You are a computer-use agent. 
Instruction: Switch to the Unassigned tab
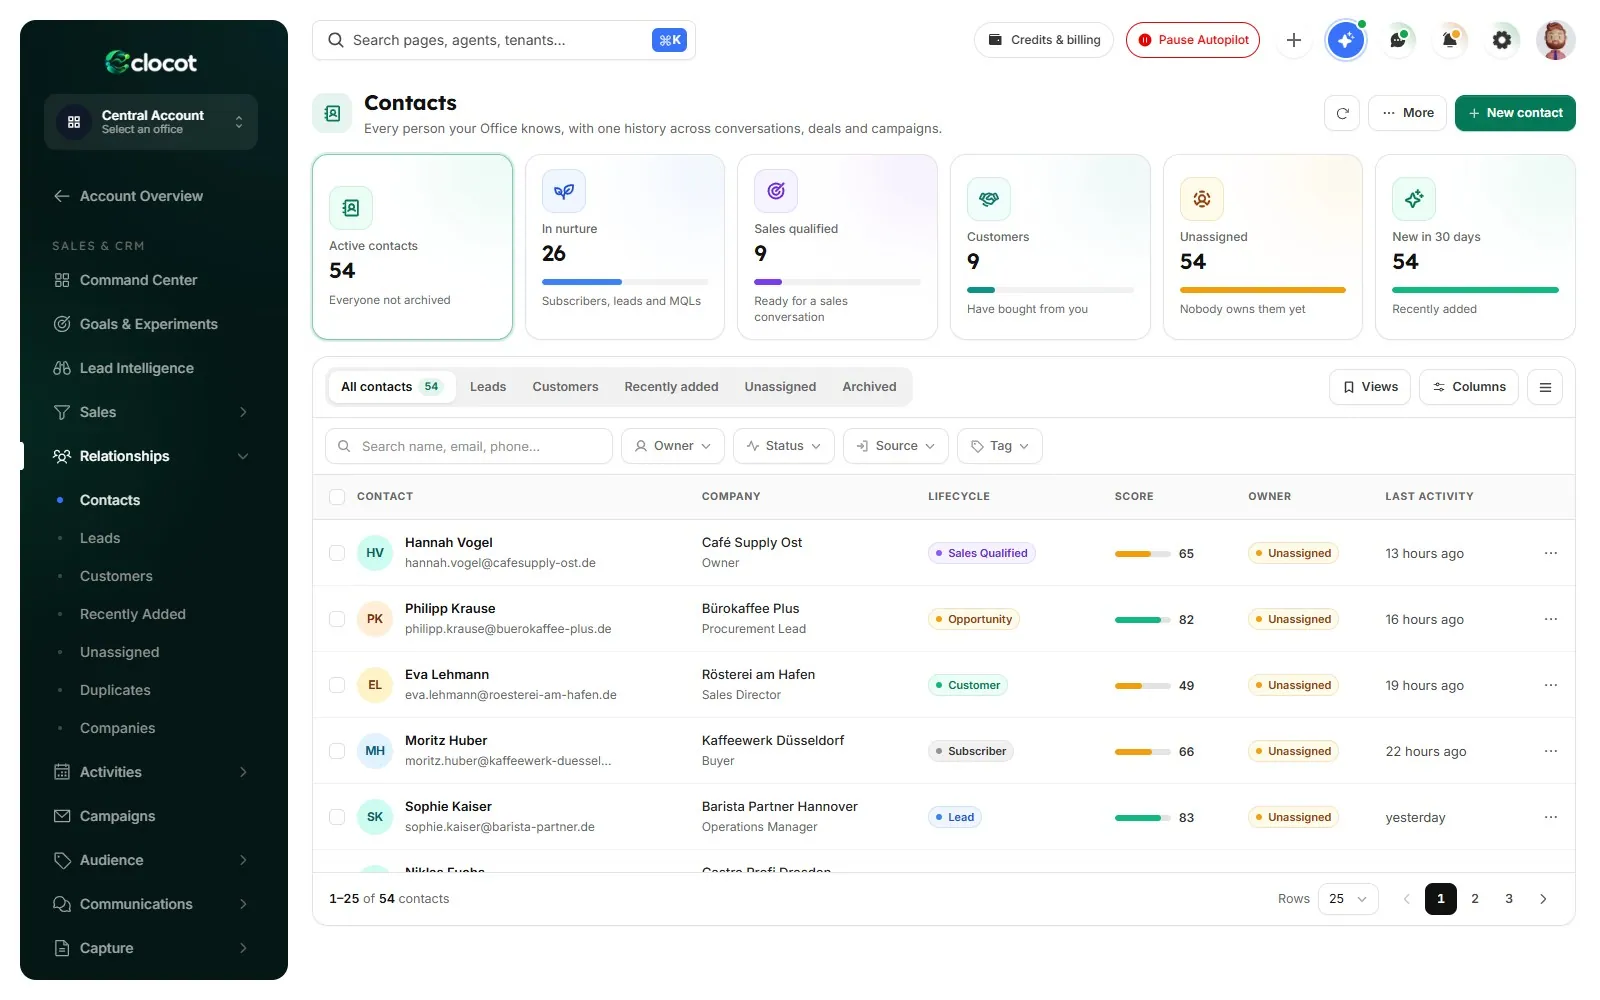point(780,387)
